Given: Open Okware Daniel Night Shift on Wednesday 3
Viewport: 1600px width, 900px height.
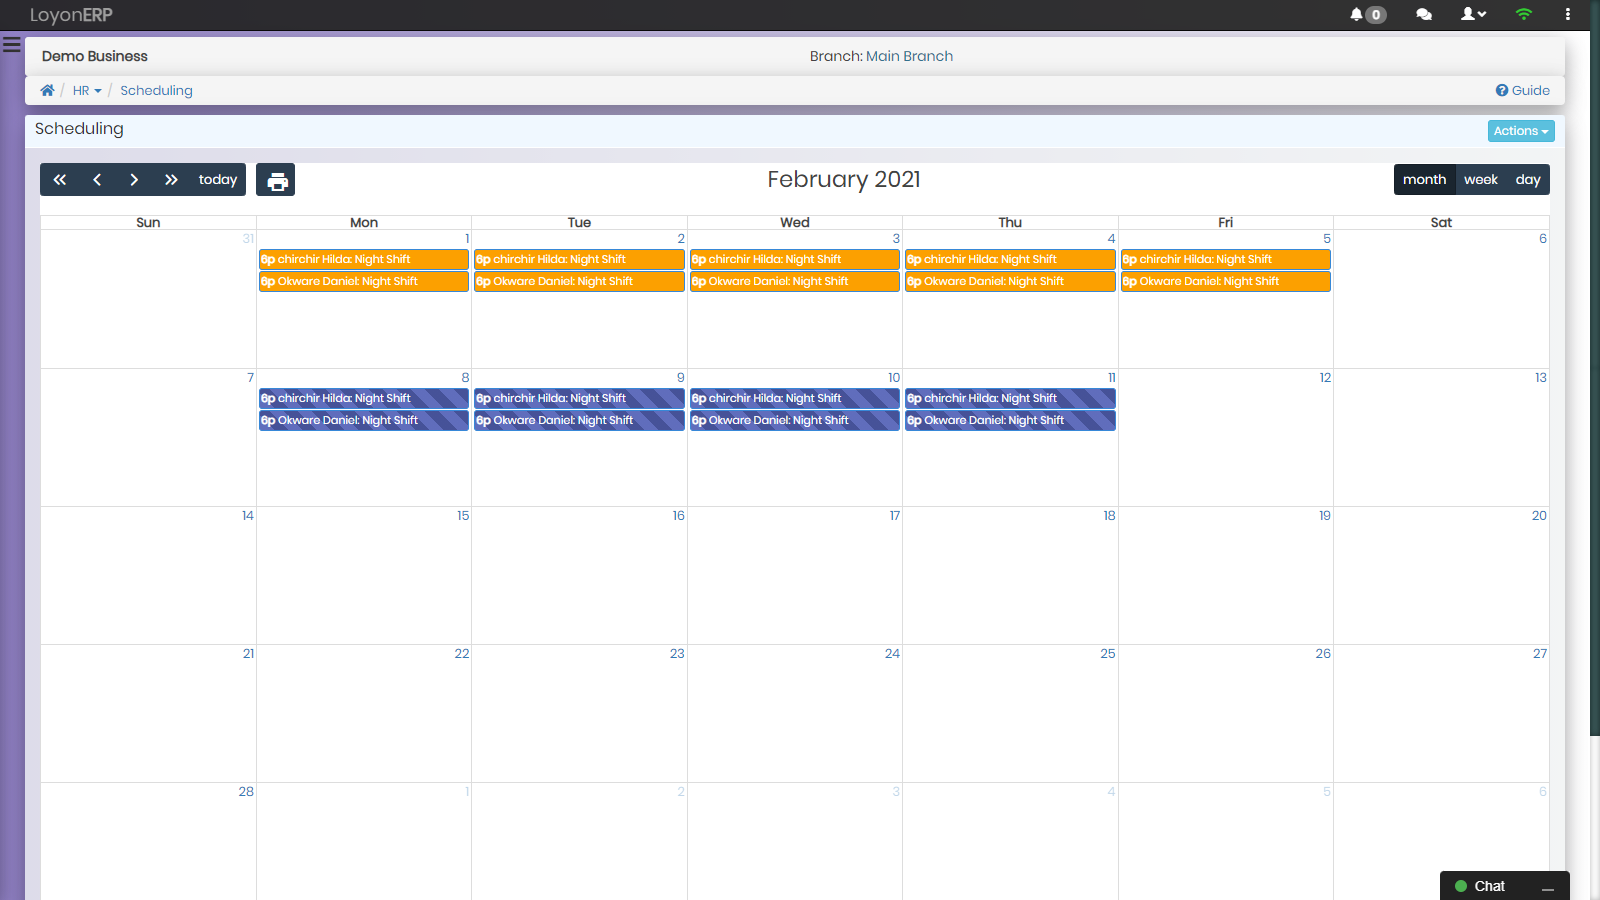Looking at the screenshot, I should click(795, 281).
